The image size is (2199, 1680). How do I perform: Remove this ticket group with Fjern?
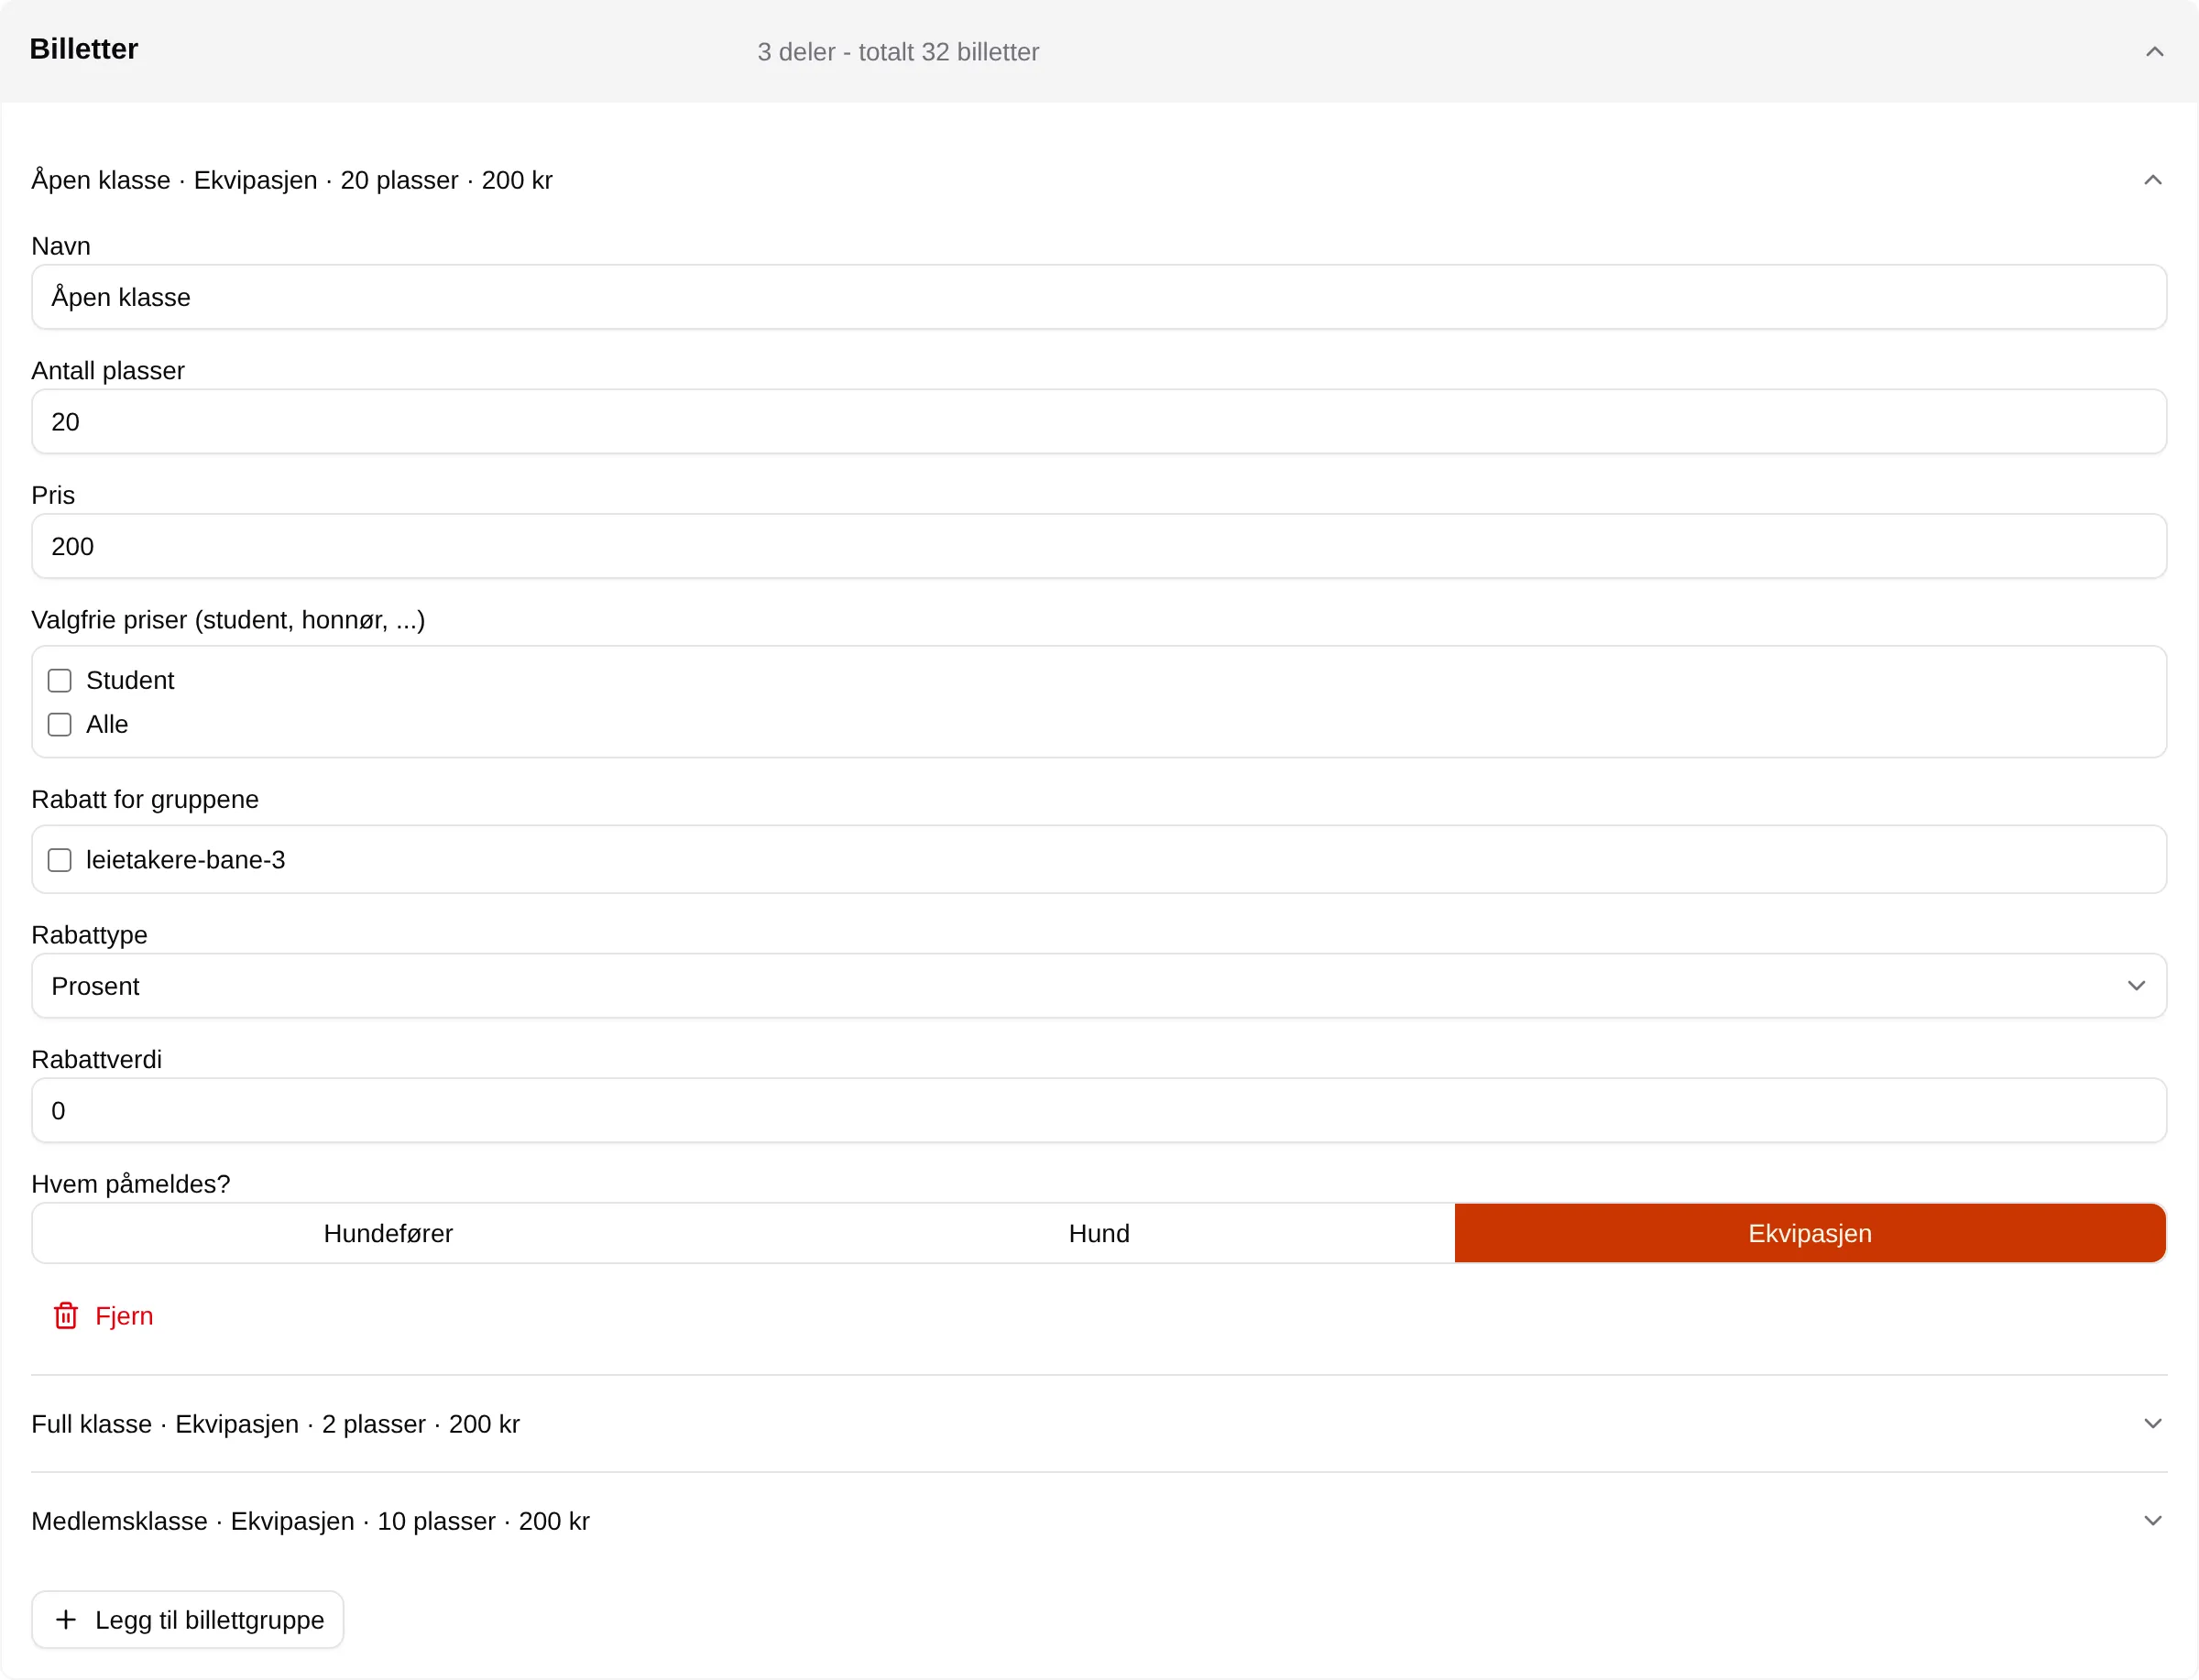[103, 1316]
